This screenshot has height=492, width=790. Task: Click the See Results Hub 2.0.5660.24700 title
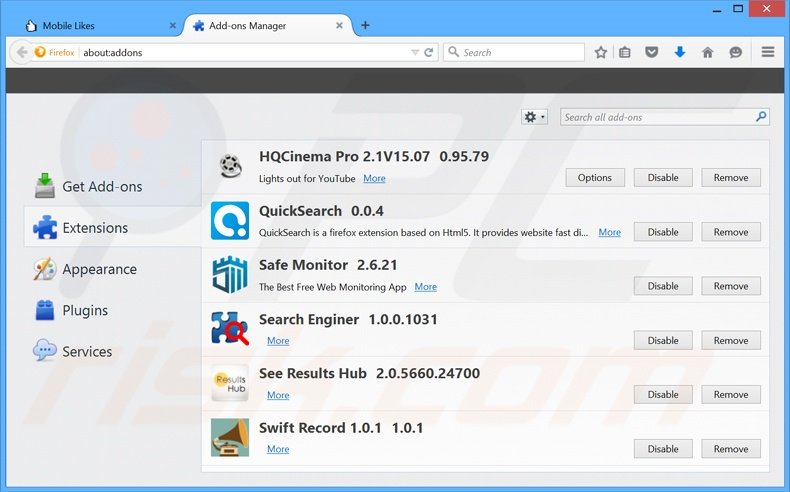[369, 373]
